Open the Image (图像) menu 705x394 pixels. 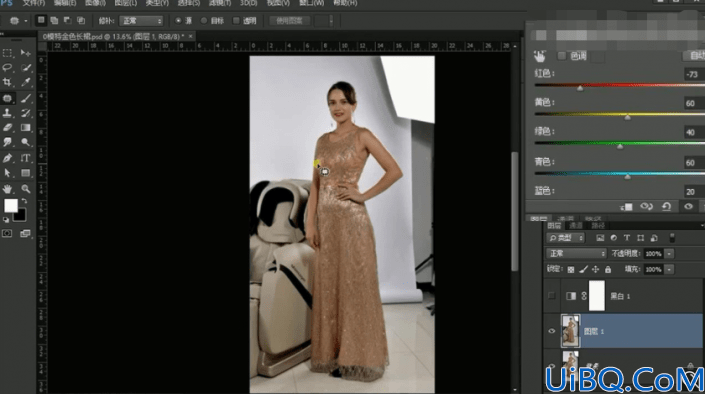(x=95, y=3)
